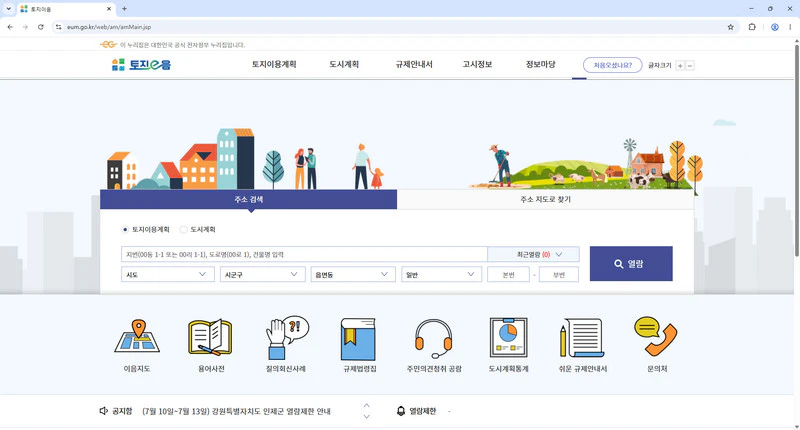Screen dimensions: 800x430
Task: Expand the 시군구 dropdown
Action: pos(262,274)
